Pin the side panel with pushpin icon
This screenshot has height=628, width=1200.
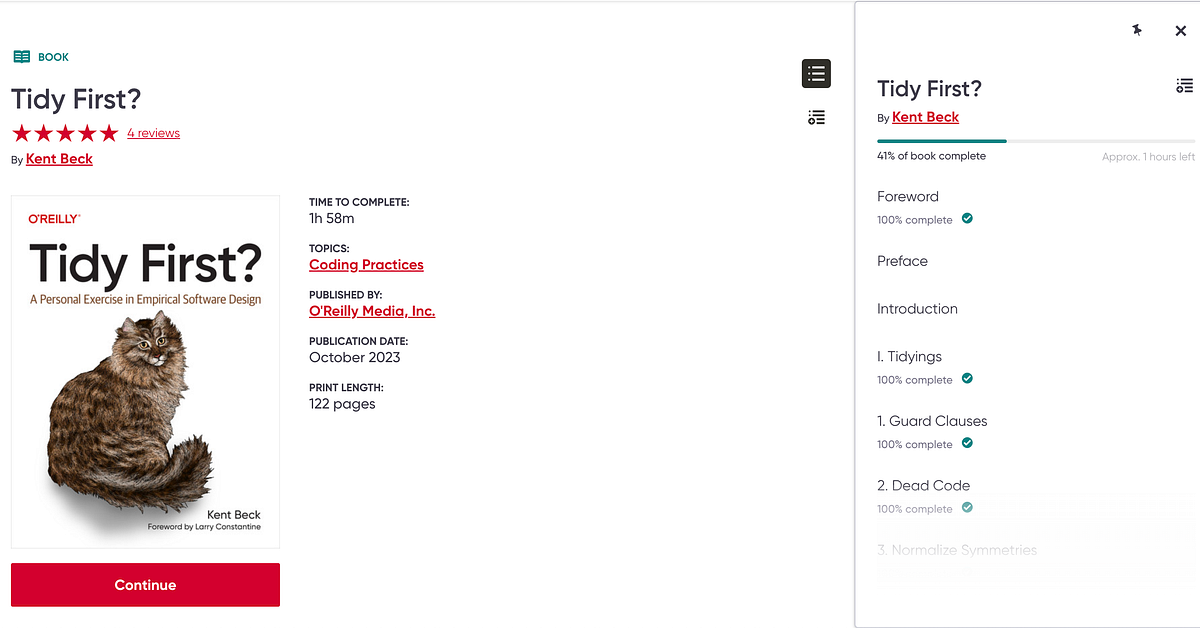pos(1137,30)
